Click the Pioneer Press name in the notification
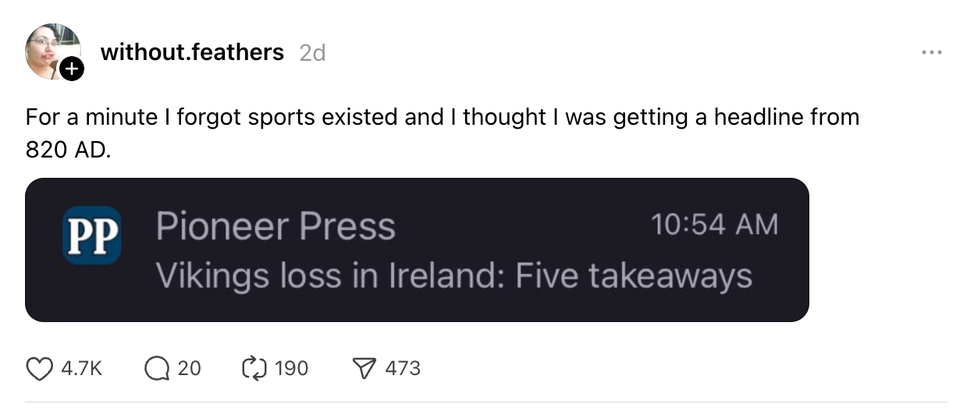960x418 pixels. click(x=275, y=226)
